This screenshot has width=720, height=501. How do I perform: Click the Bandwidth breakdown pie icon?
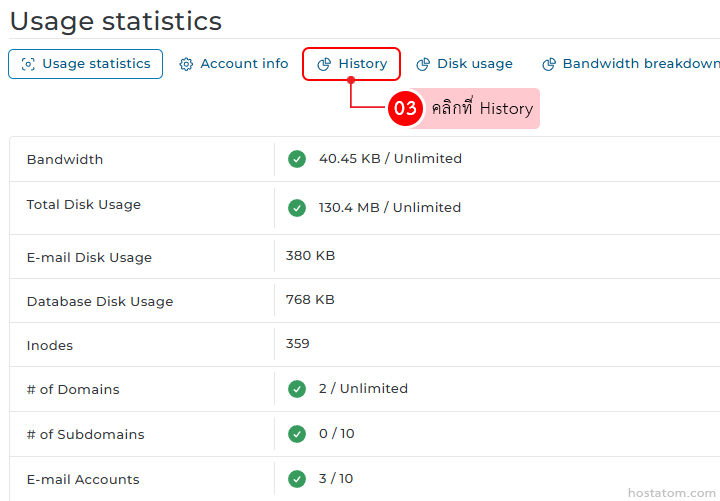coord(549,64)
